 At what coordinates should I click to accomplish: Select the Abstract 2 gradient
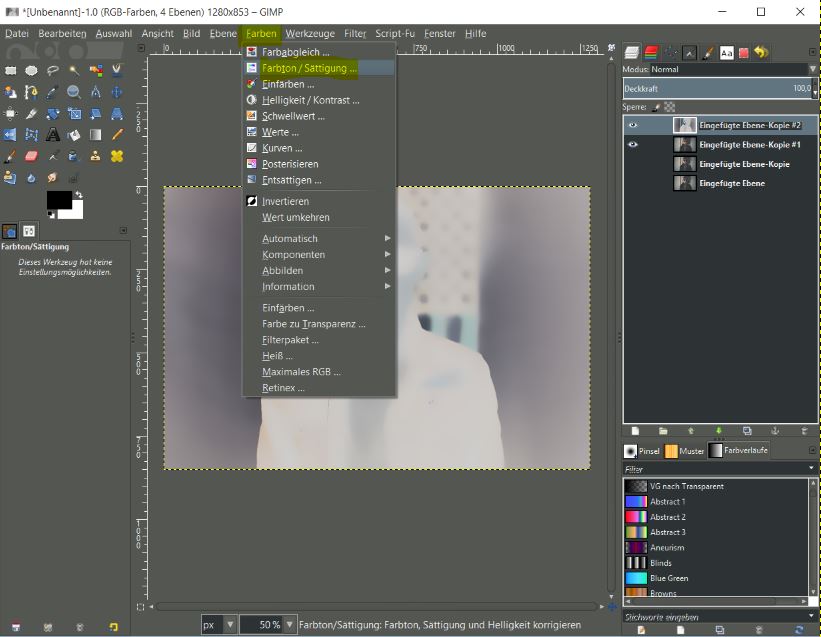[667, 517]
